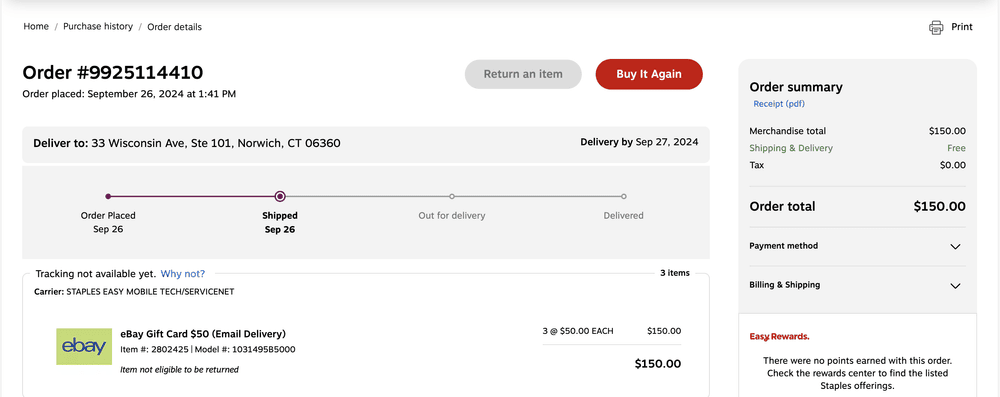
Task: Open the Receipt (pdf) link
Action: (x=779, y=103)
